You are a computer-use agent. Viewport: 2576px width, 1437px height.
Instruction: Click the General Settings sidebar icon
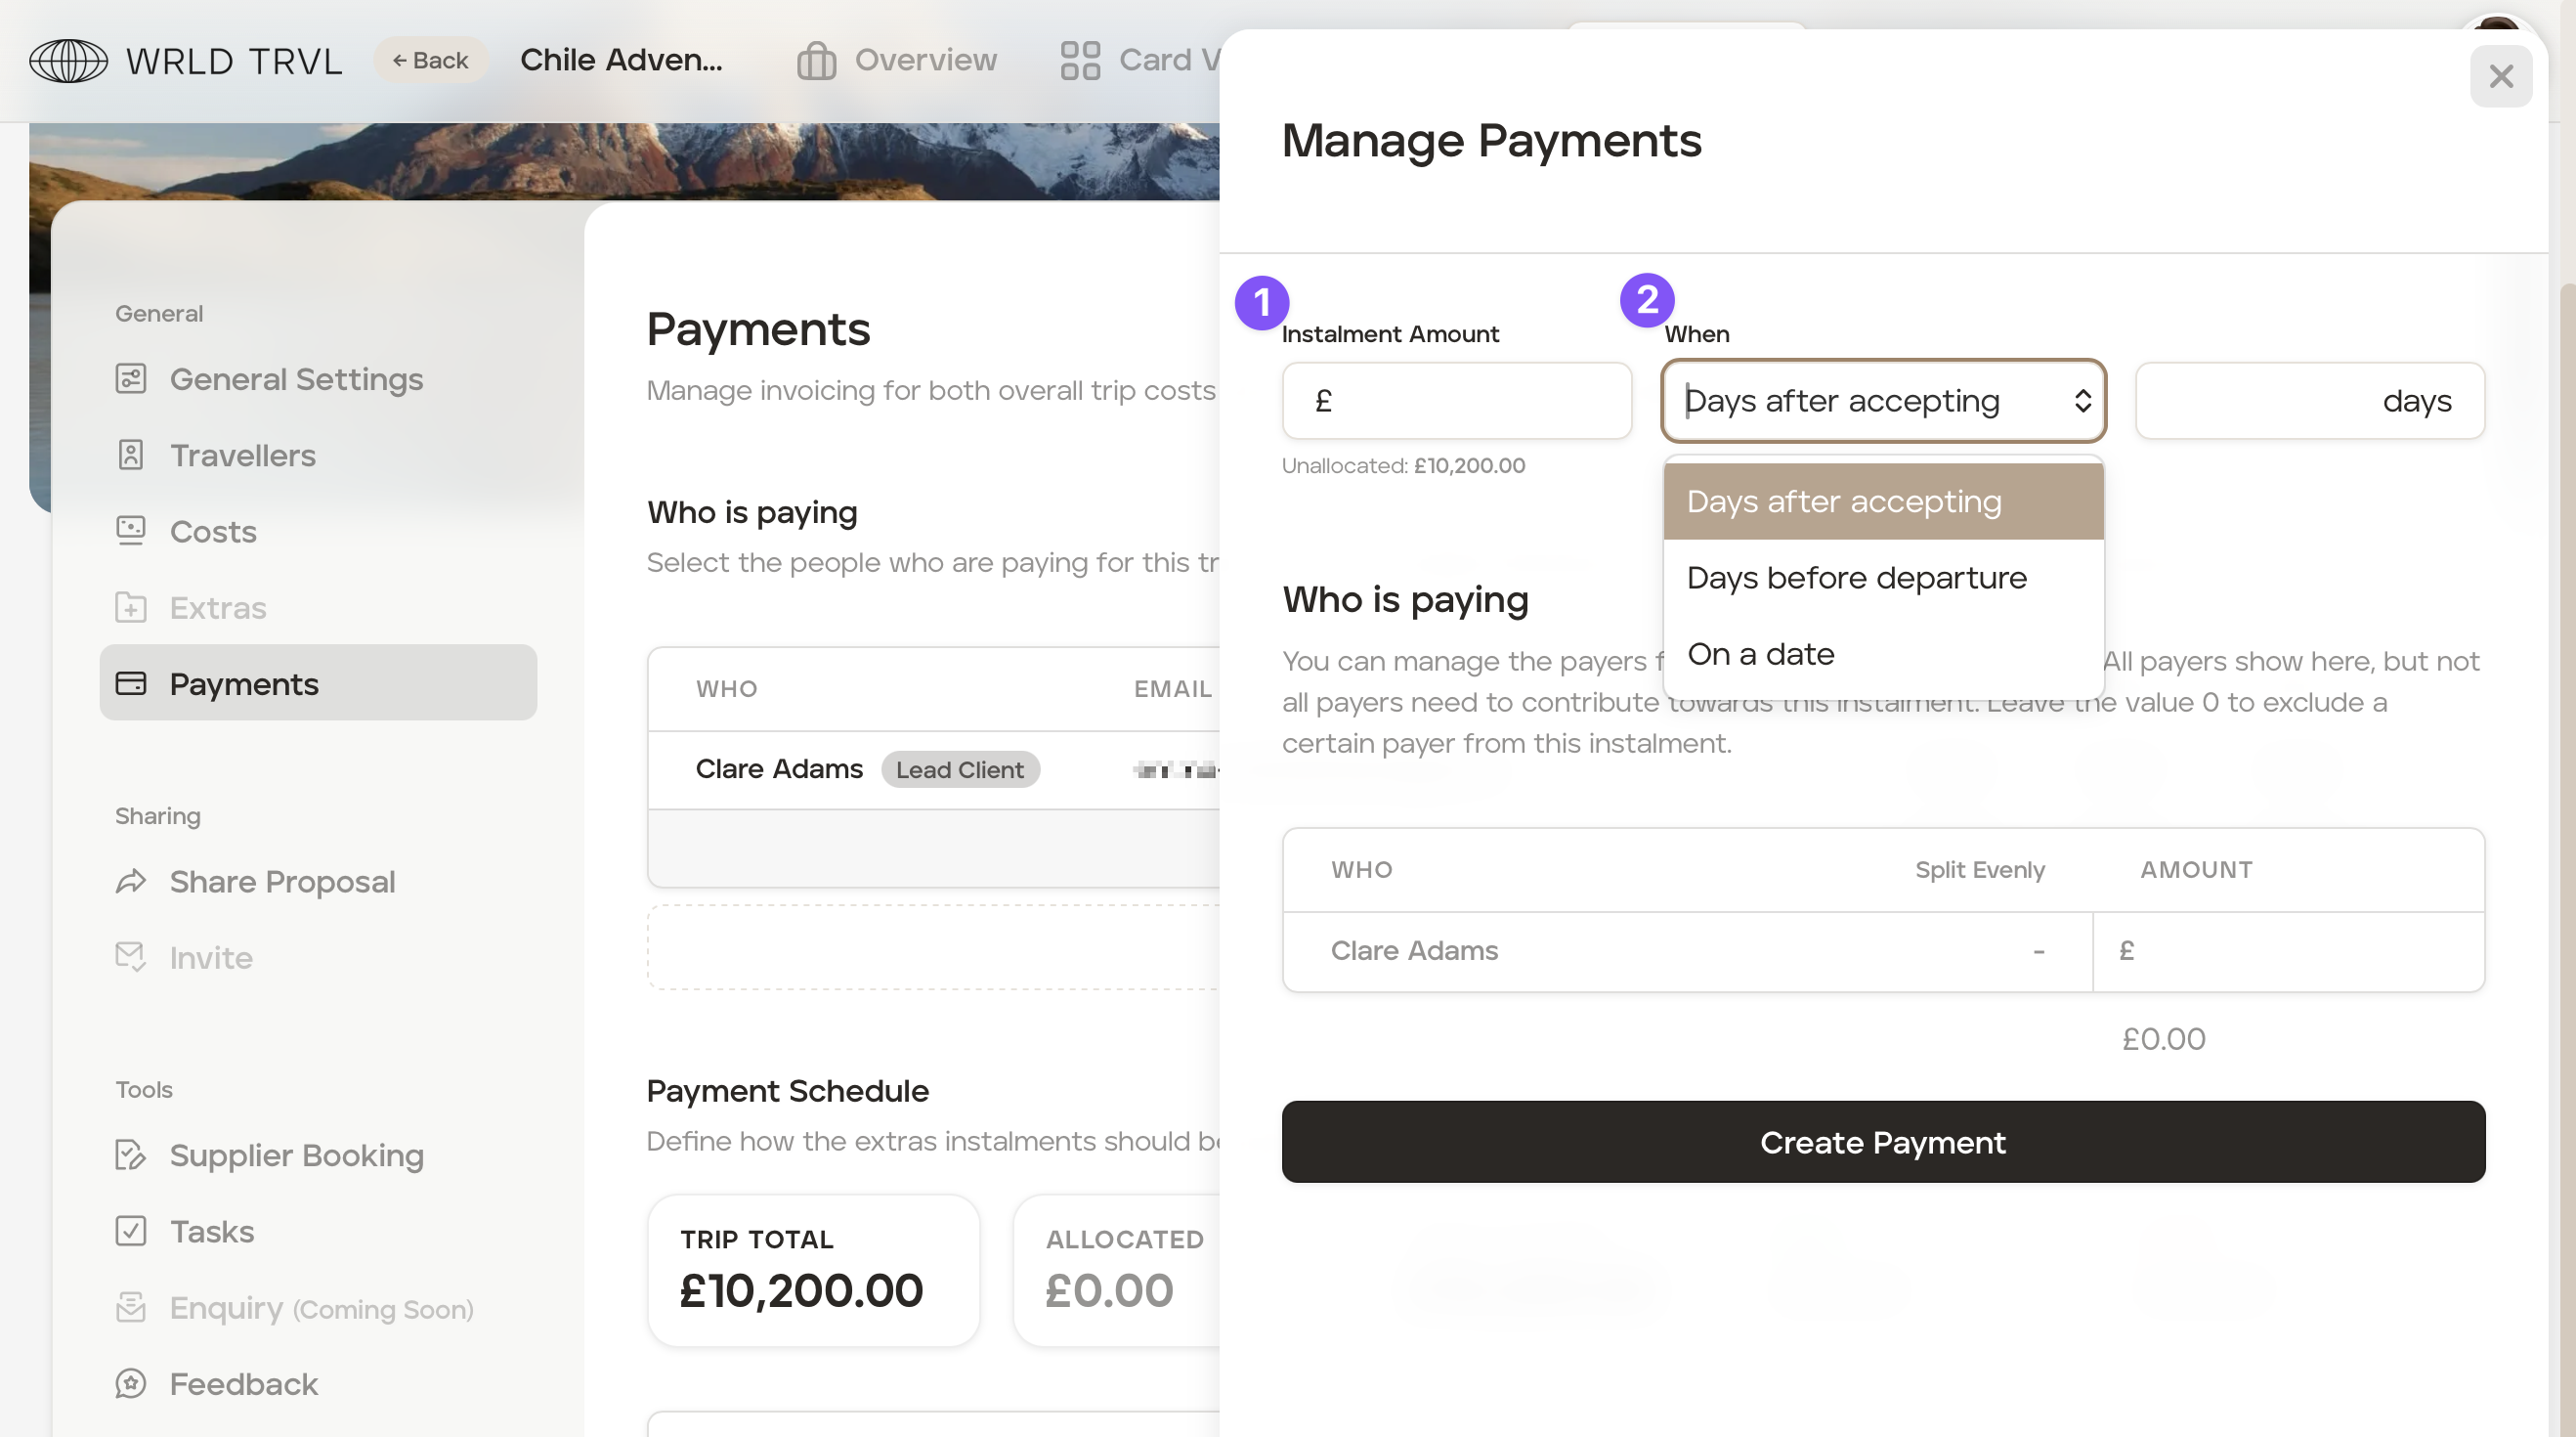coord(131,379)
